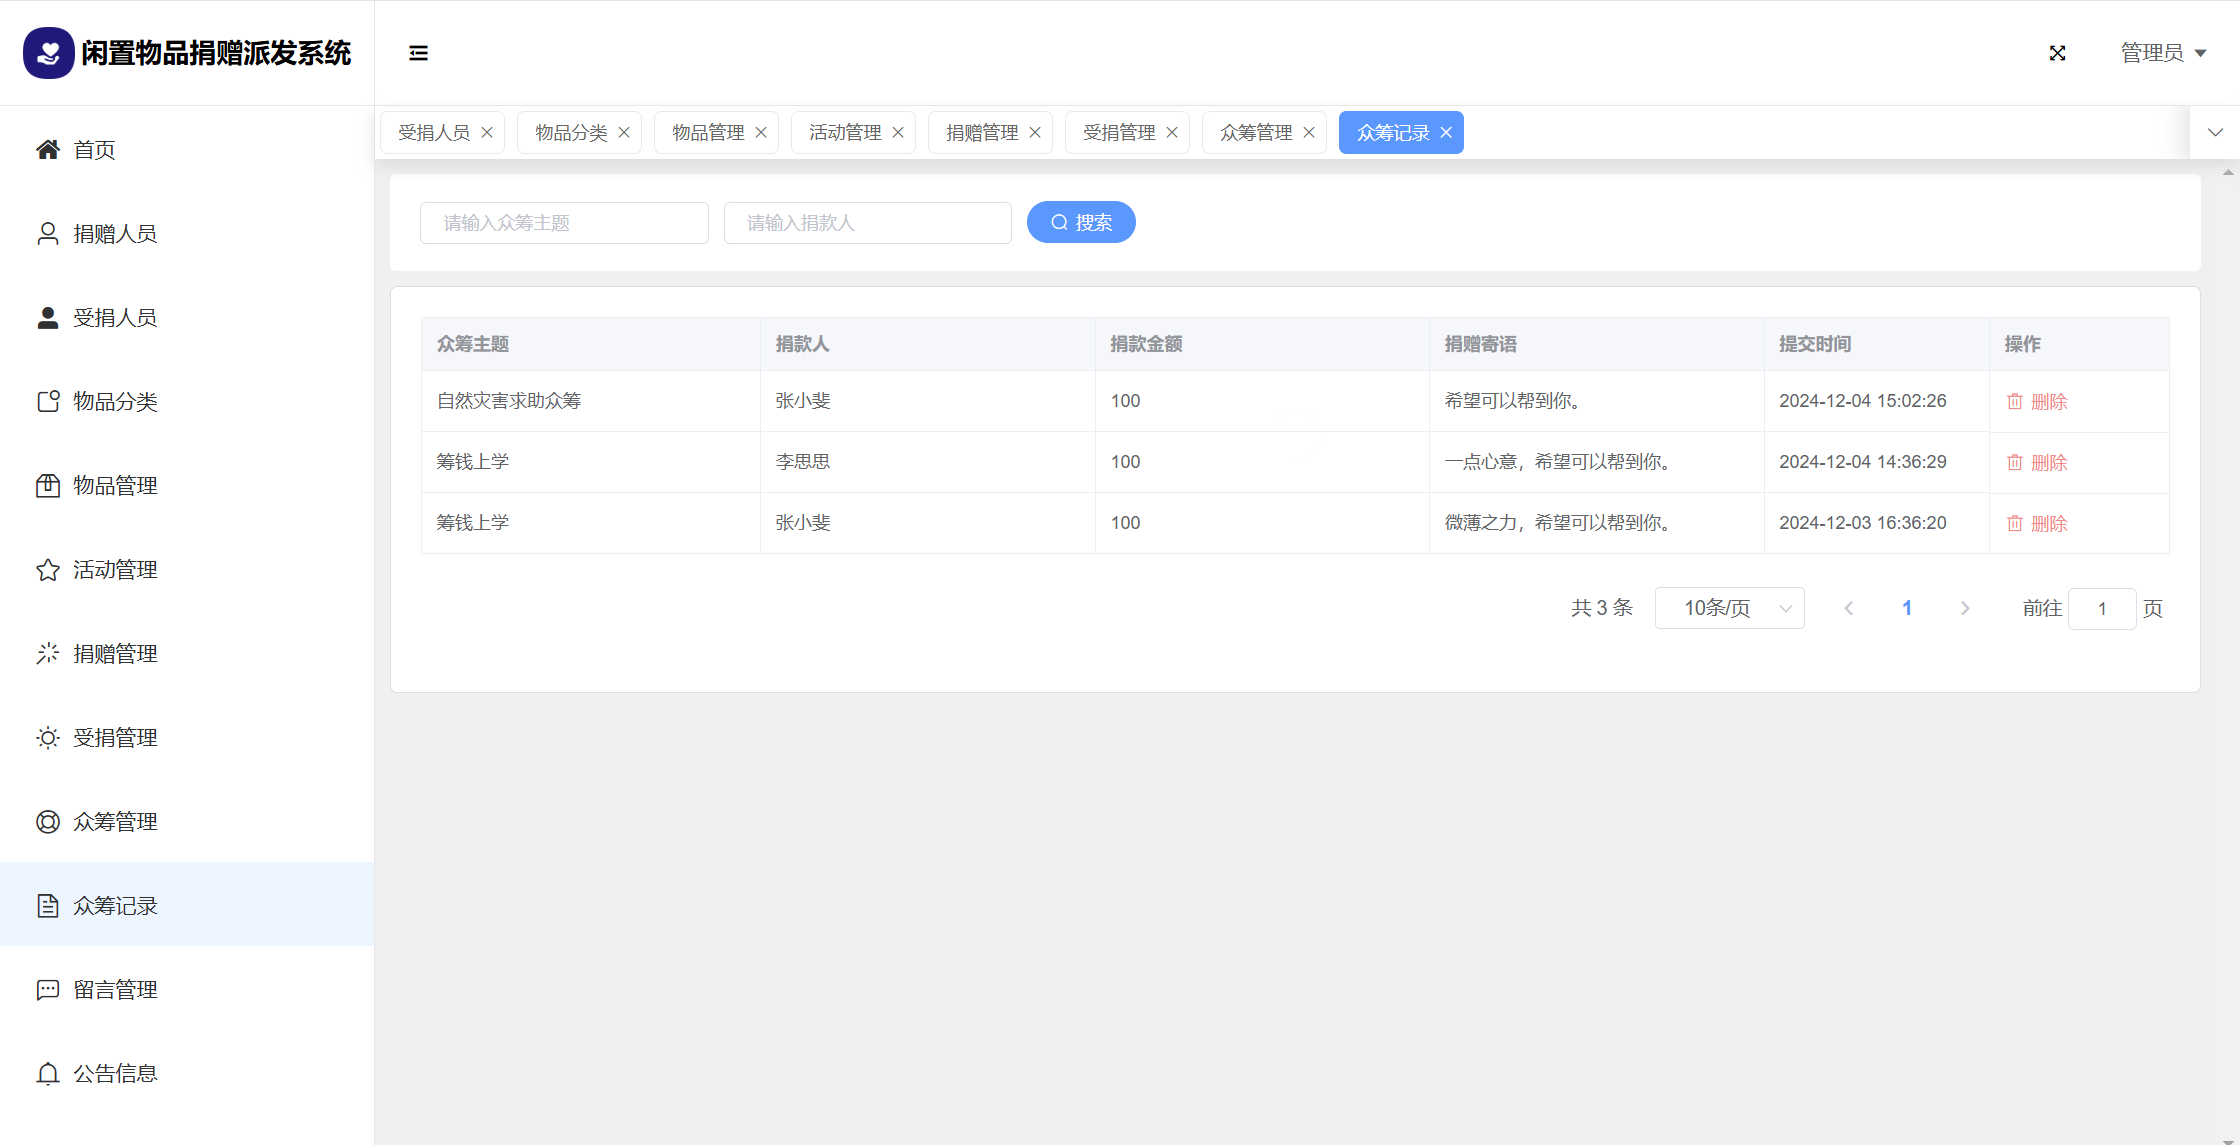
Task: Open 留言管理 chat bubble icon
Action: [x=48, y=990]
